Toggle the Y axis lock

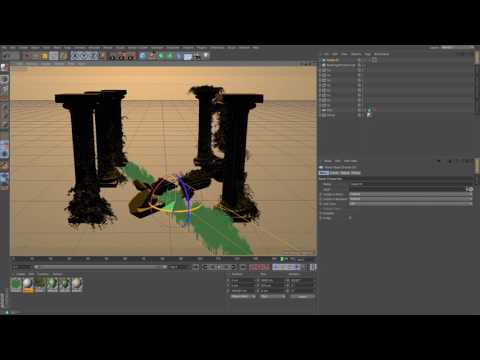coord(84,56)
